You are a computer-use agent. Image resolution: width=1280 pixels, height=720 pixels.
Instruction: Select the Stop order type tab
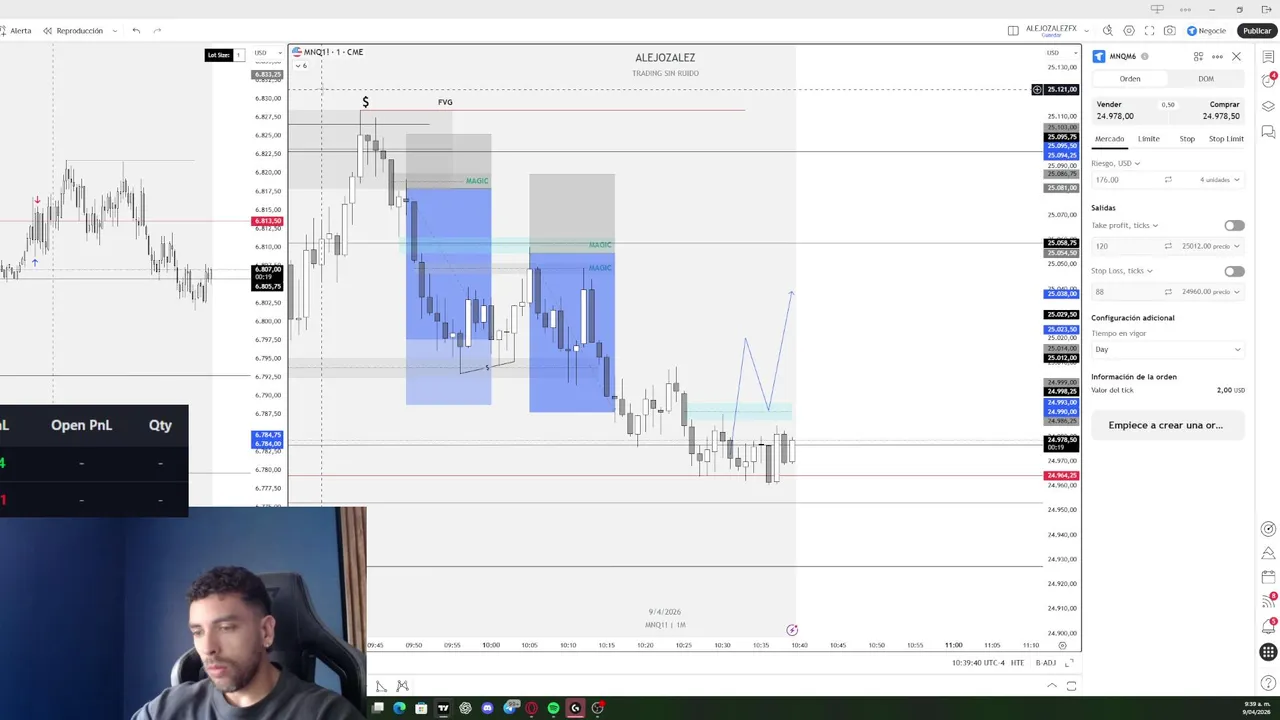[x=1187, y=139]
